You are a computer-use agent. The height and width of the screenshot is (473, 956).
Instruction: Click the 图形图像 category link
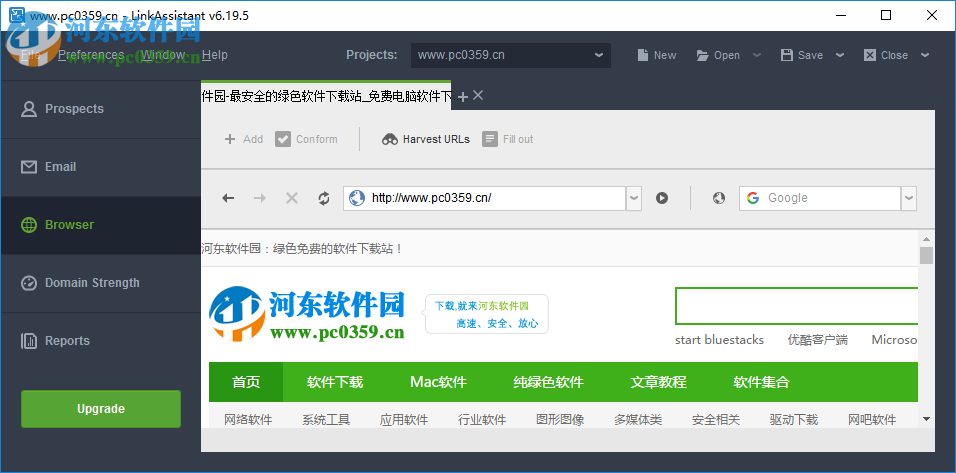click(560, 419)
